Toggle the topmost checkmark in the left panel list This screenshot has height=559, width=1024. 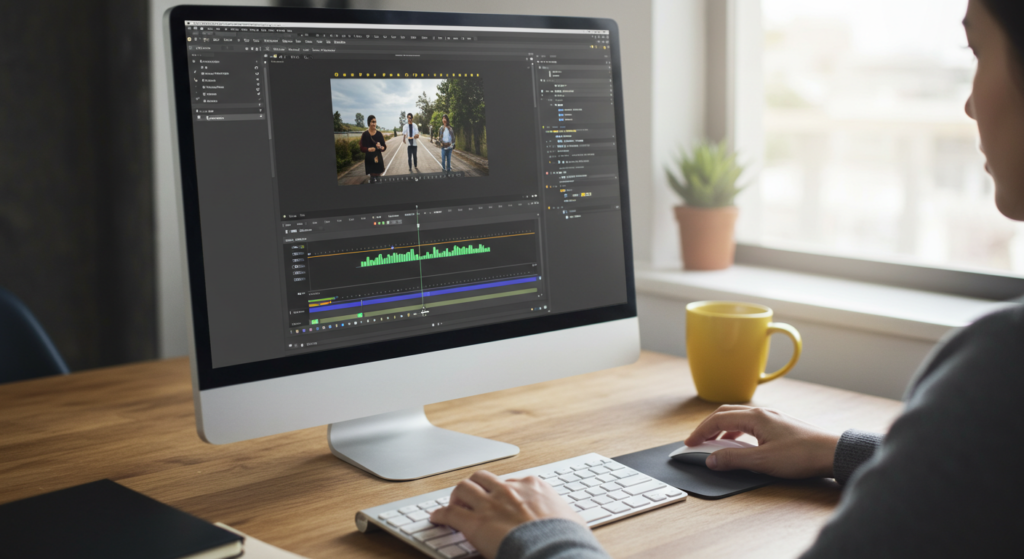click(257, 63)
